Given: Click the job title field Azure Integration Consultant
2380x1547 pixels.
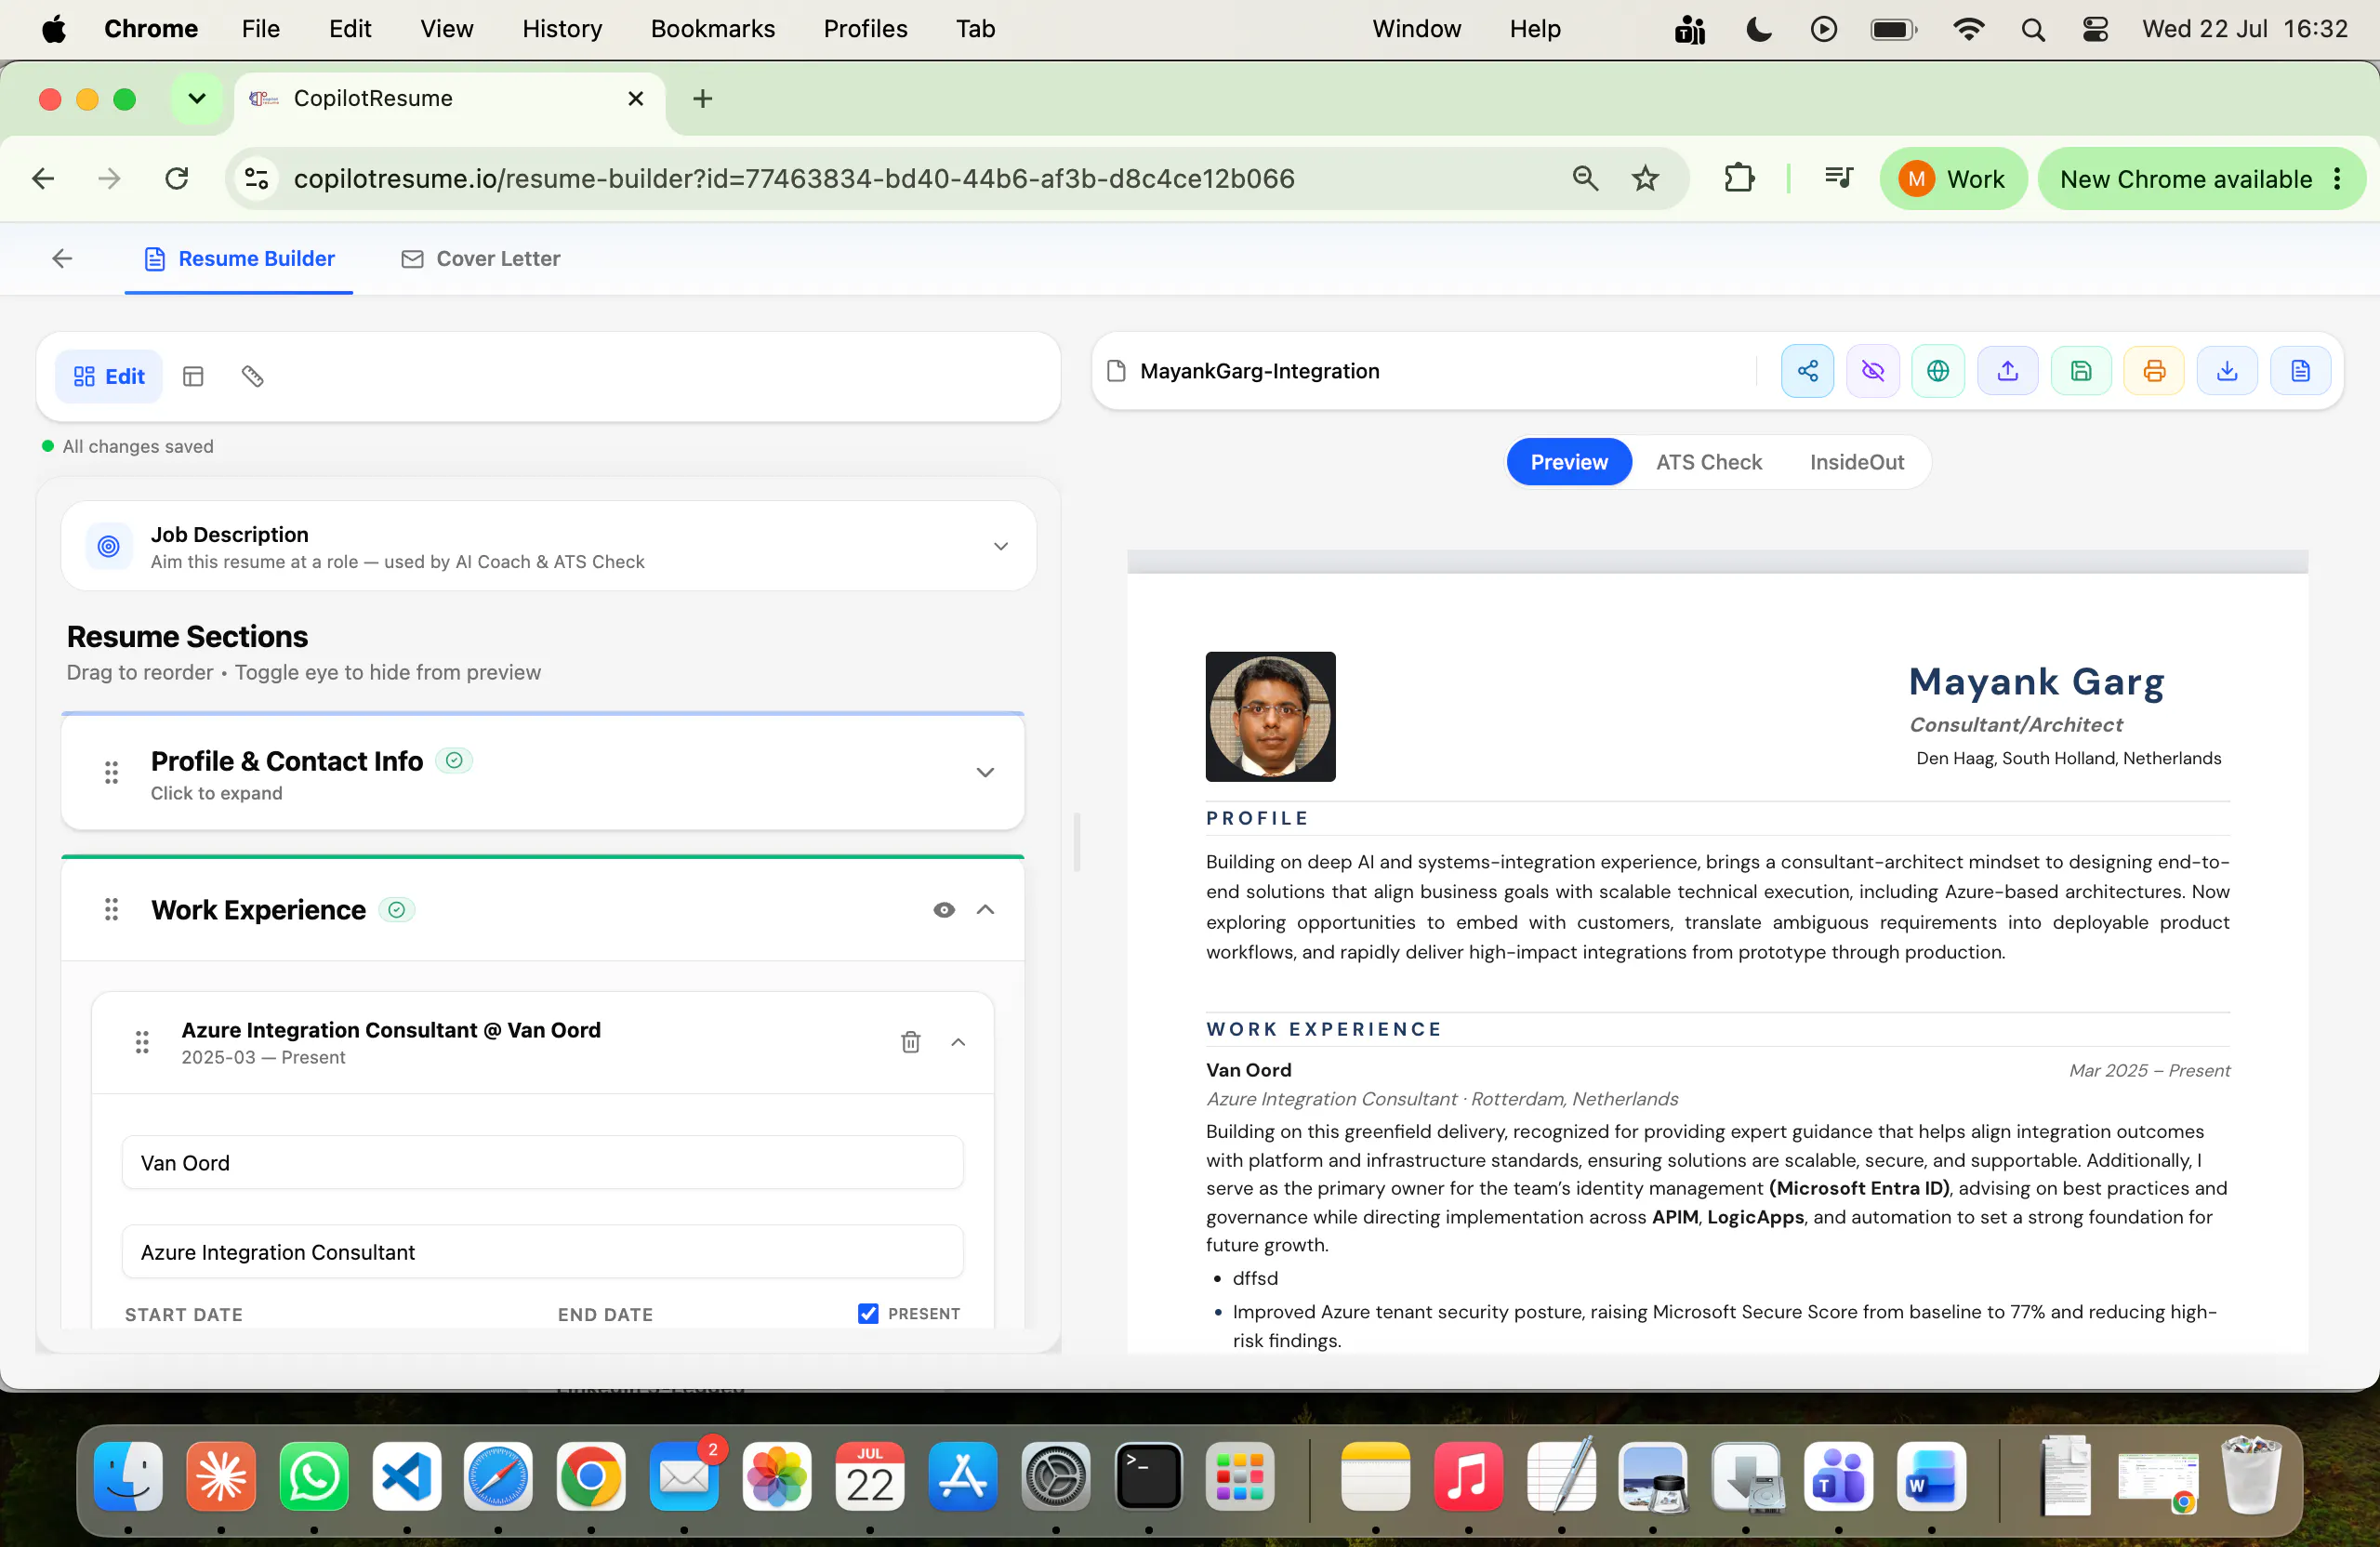Looking at the screenshot, I should point(543,1252).
